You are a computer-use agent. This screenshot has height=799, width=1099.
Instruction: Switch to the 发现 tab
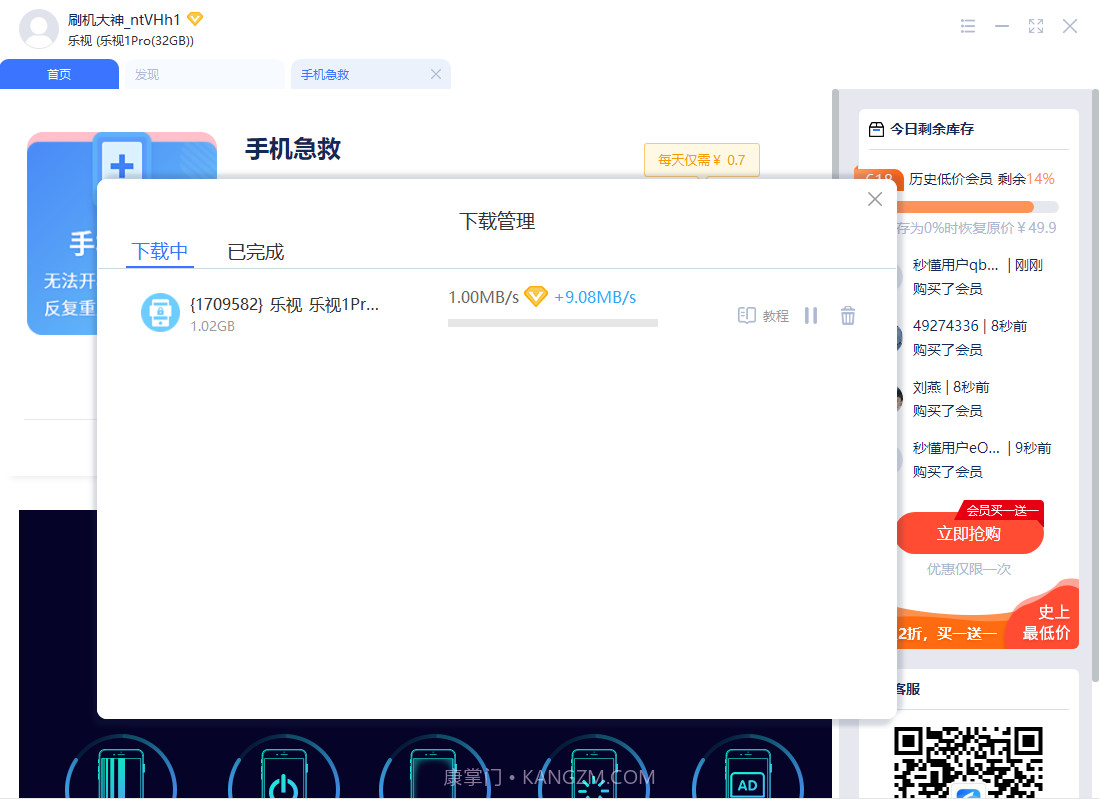pyautogui.click(x=146, y=74)
